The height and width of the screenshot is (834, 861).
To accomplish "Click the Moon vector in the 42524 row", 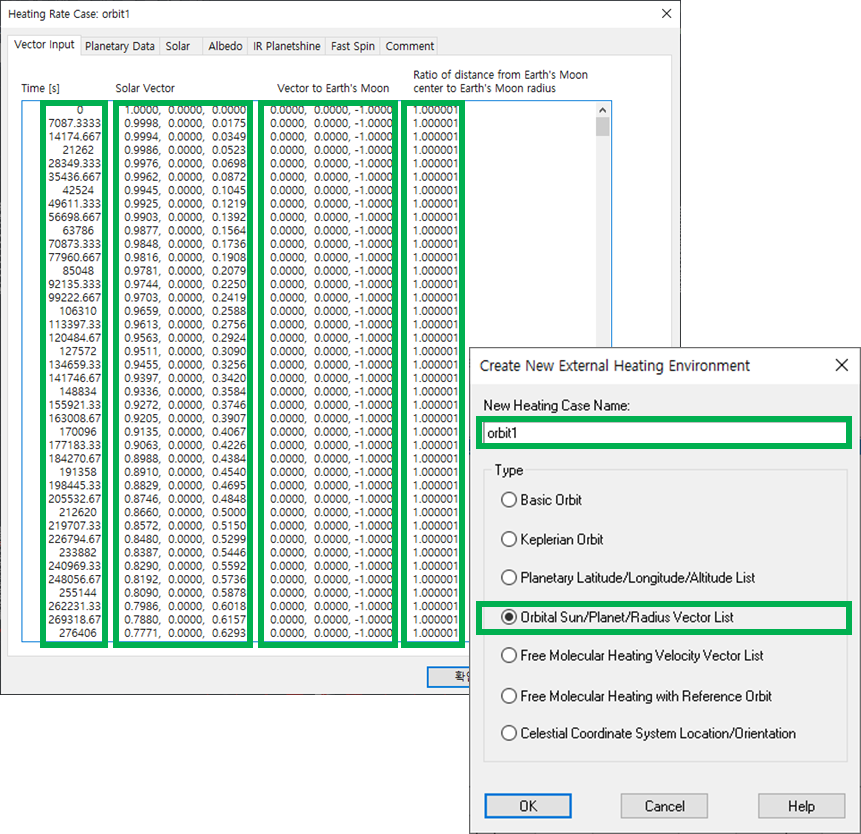I will coord(331,190).
